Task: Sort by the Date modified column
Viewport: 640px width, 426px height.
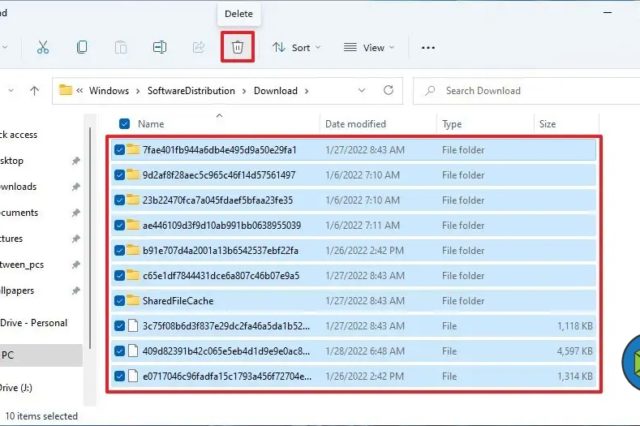Action: coord(355,124)
